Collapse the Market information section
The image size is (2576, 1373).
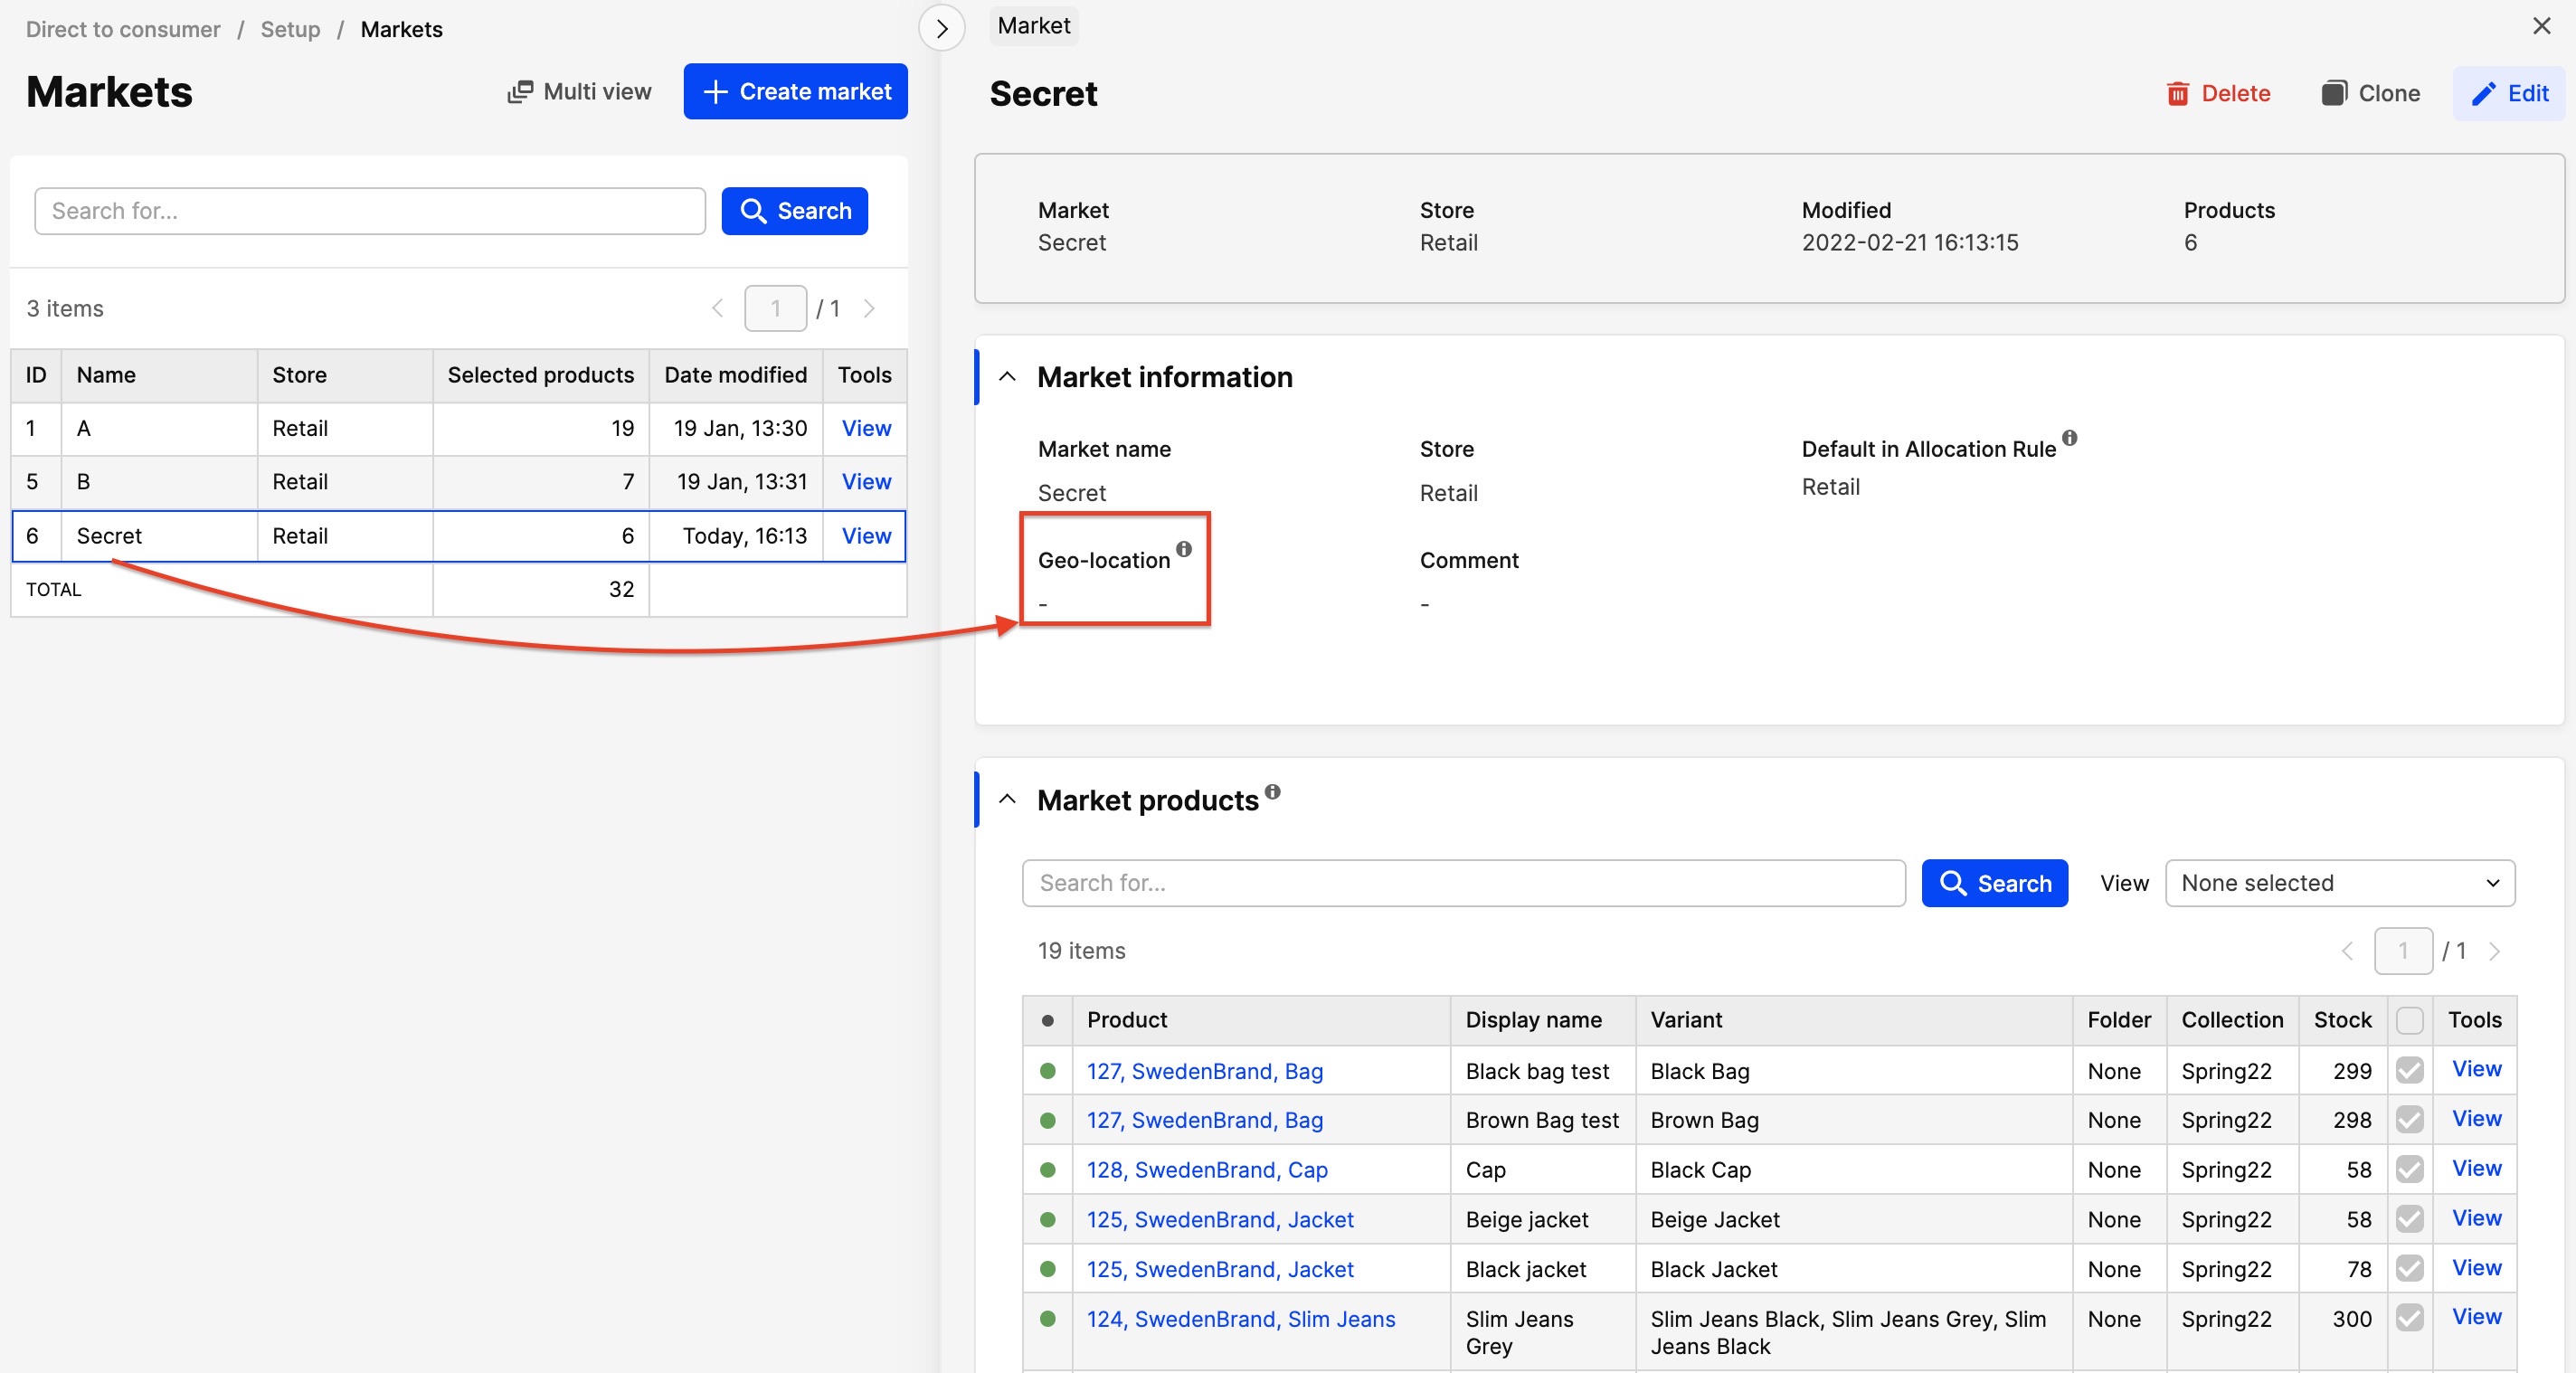1007,377
